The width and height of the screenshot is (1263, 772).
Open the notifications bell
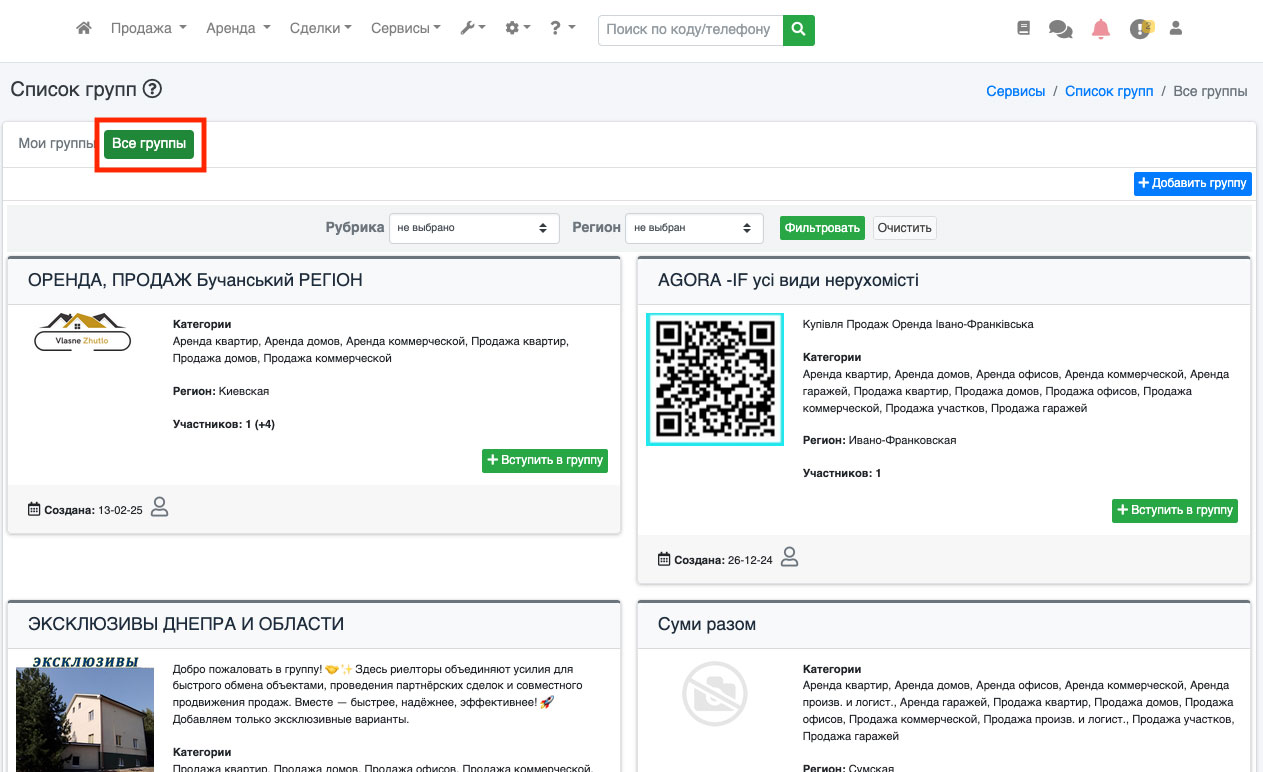[x=1101, y=29]
